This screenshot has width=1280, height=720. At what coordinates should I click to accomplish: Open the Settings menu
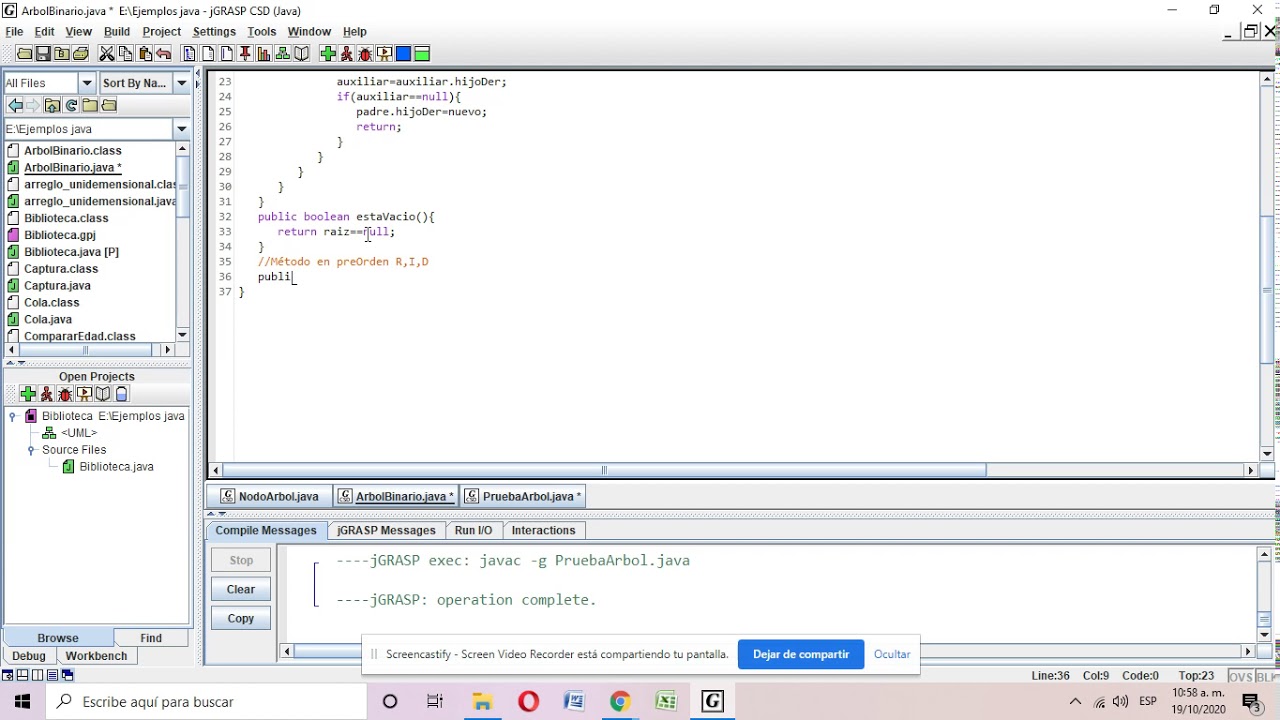tap(214, 32)
